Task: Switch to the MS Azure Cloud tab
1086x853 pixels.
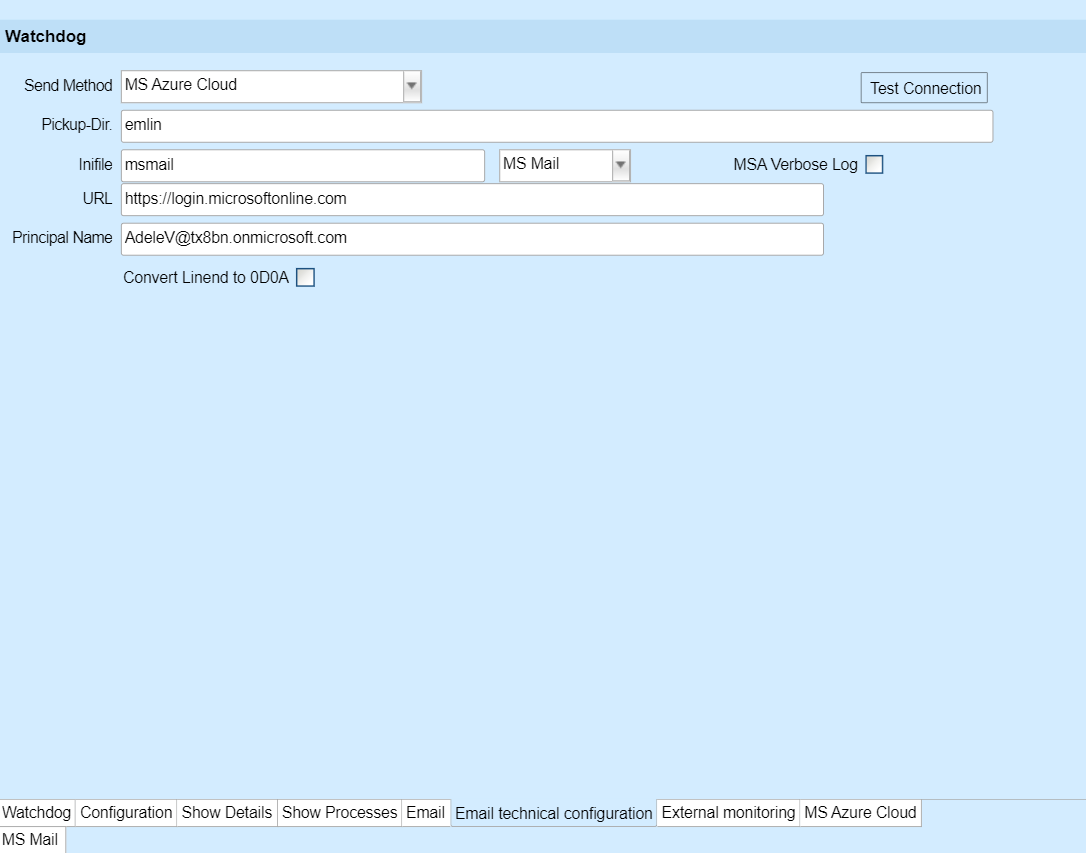Action: coord(860,812)
